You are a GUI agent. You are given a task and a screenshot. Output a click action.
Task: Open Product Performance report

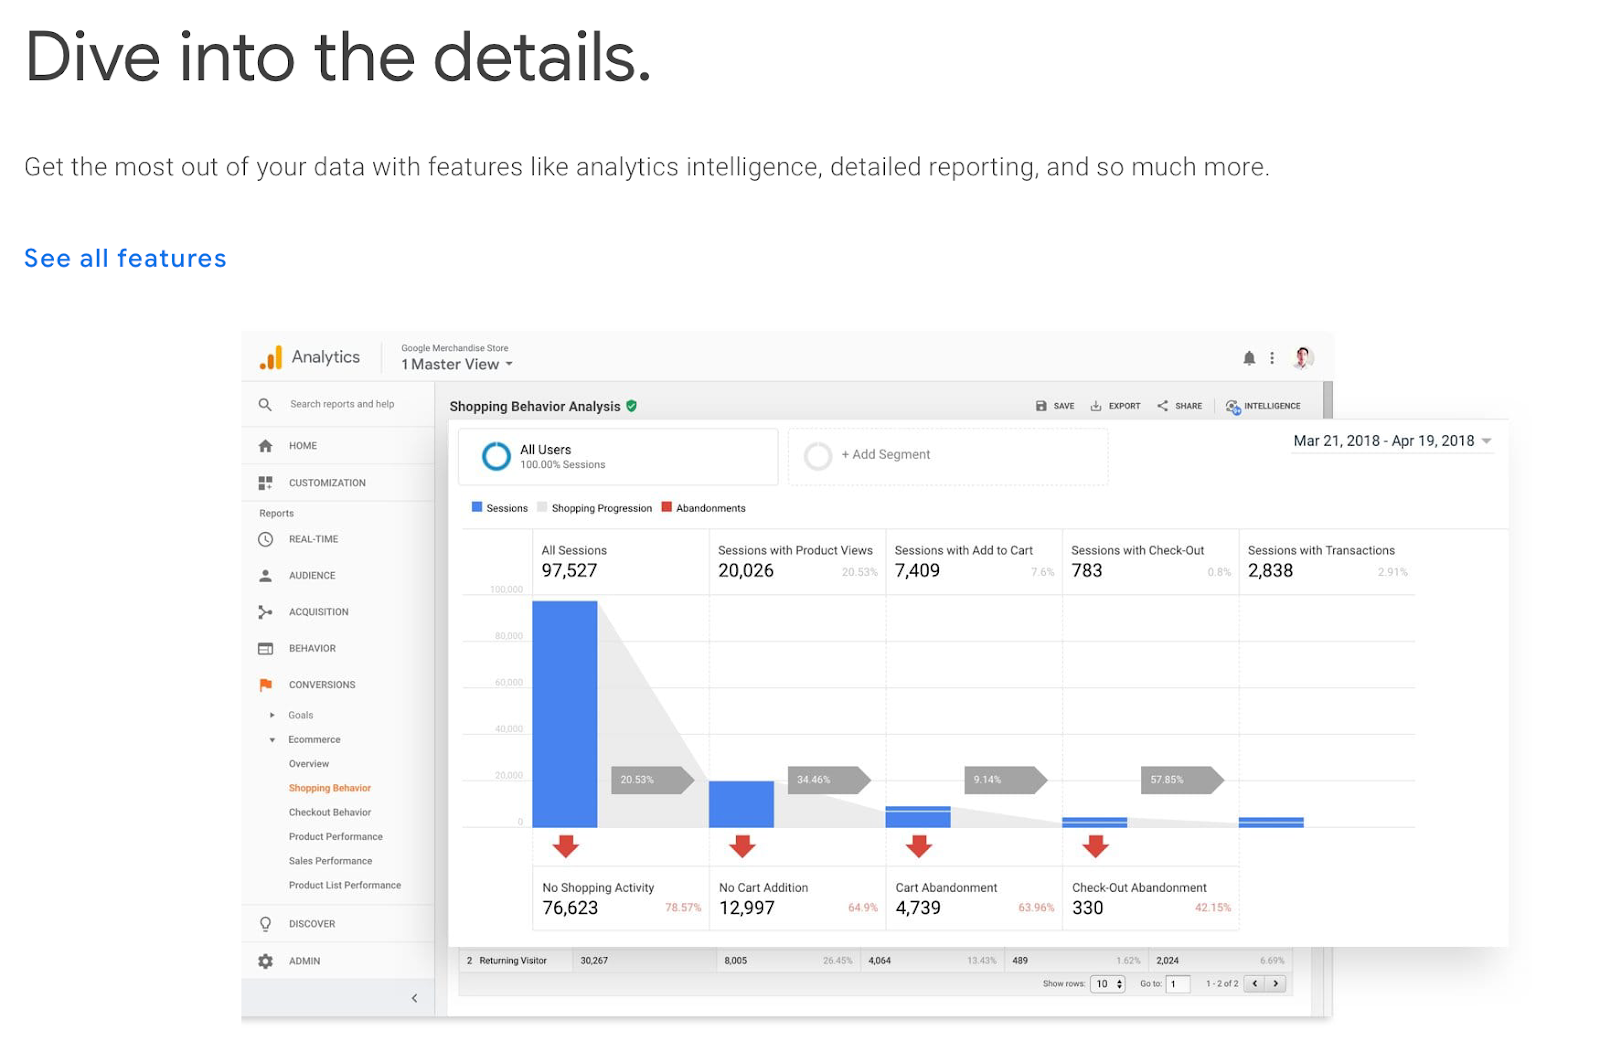click(x=336, y=837)
